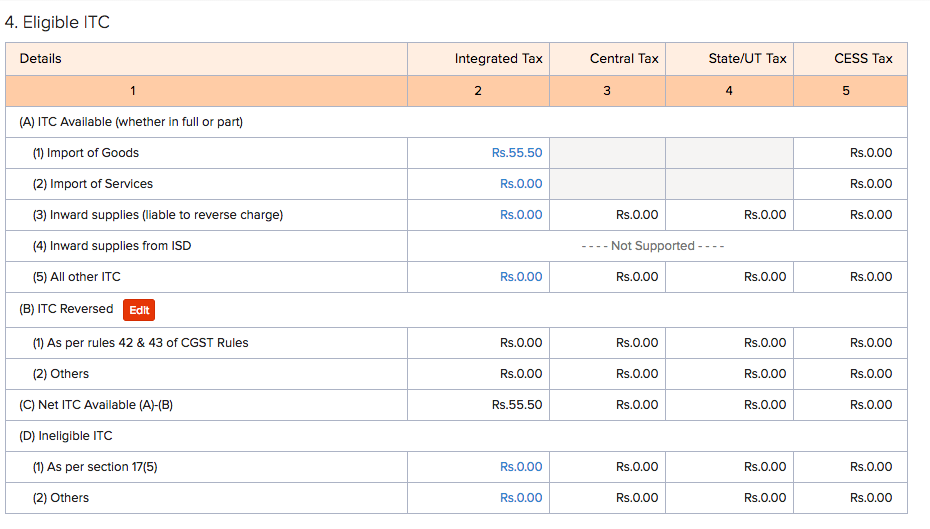Click the red Edit button beside ITC Reversed
This screenshot has width=930, height=529.
[x=139, y=310]
